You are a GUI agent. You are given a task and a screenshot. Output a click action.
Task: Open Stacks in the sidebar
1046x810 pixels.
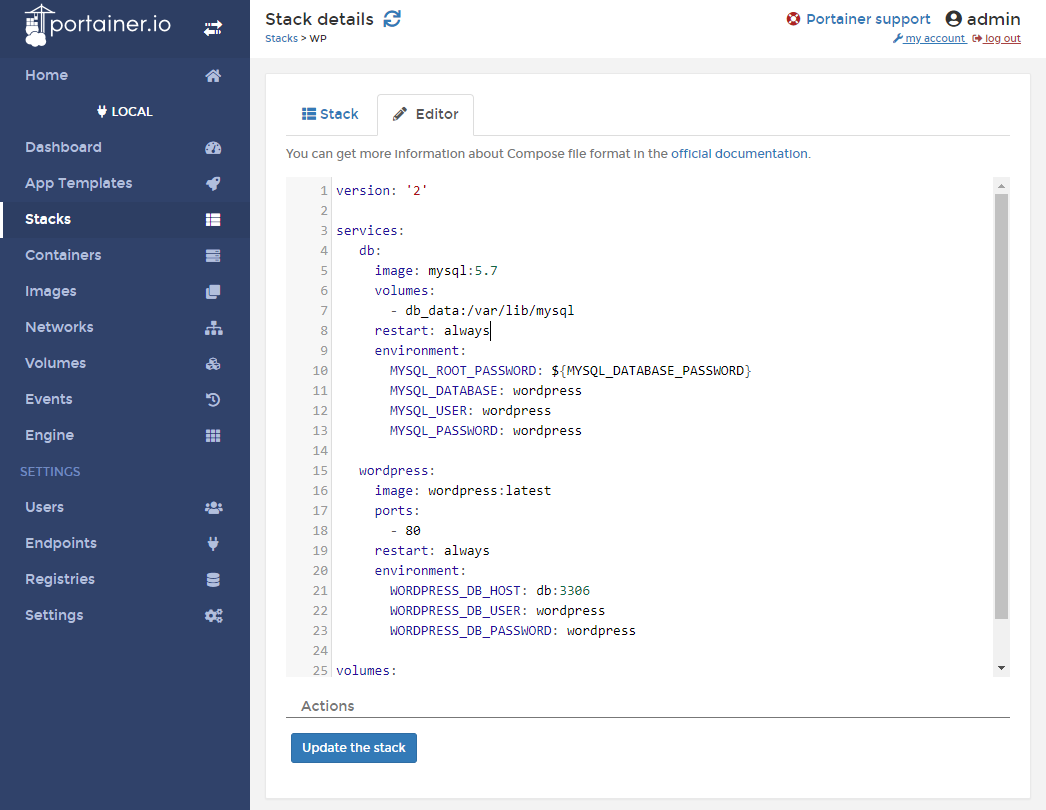click(48, 220)
